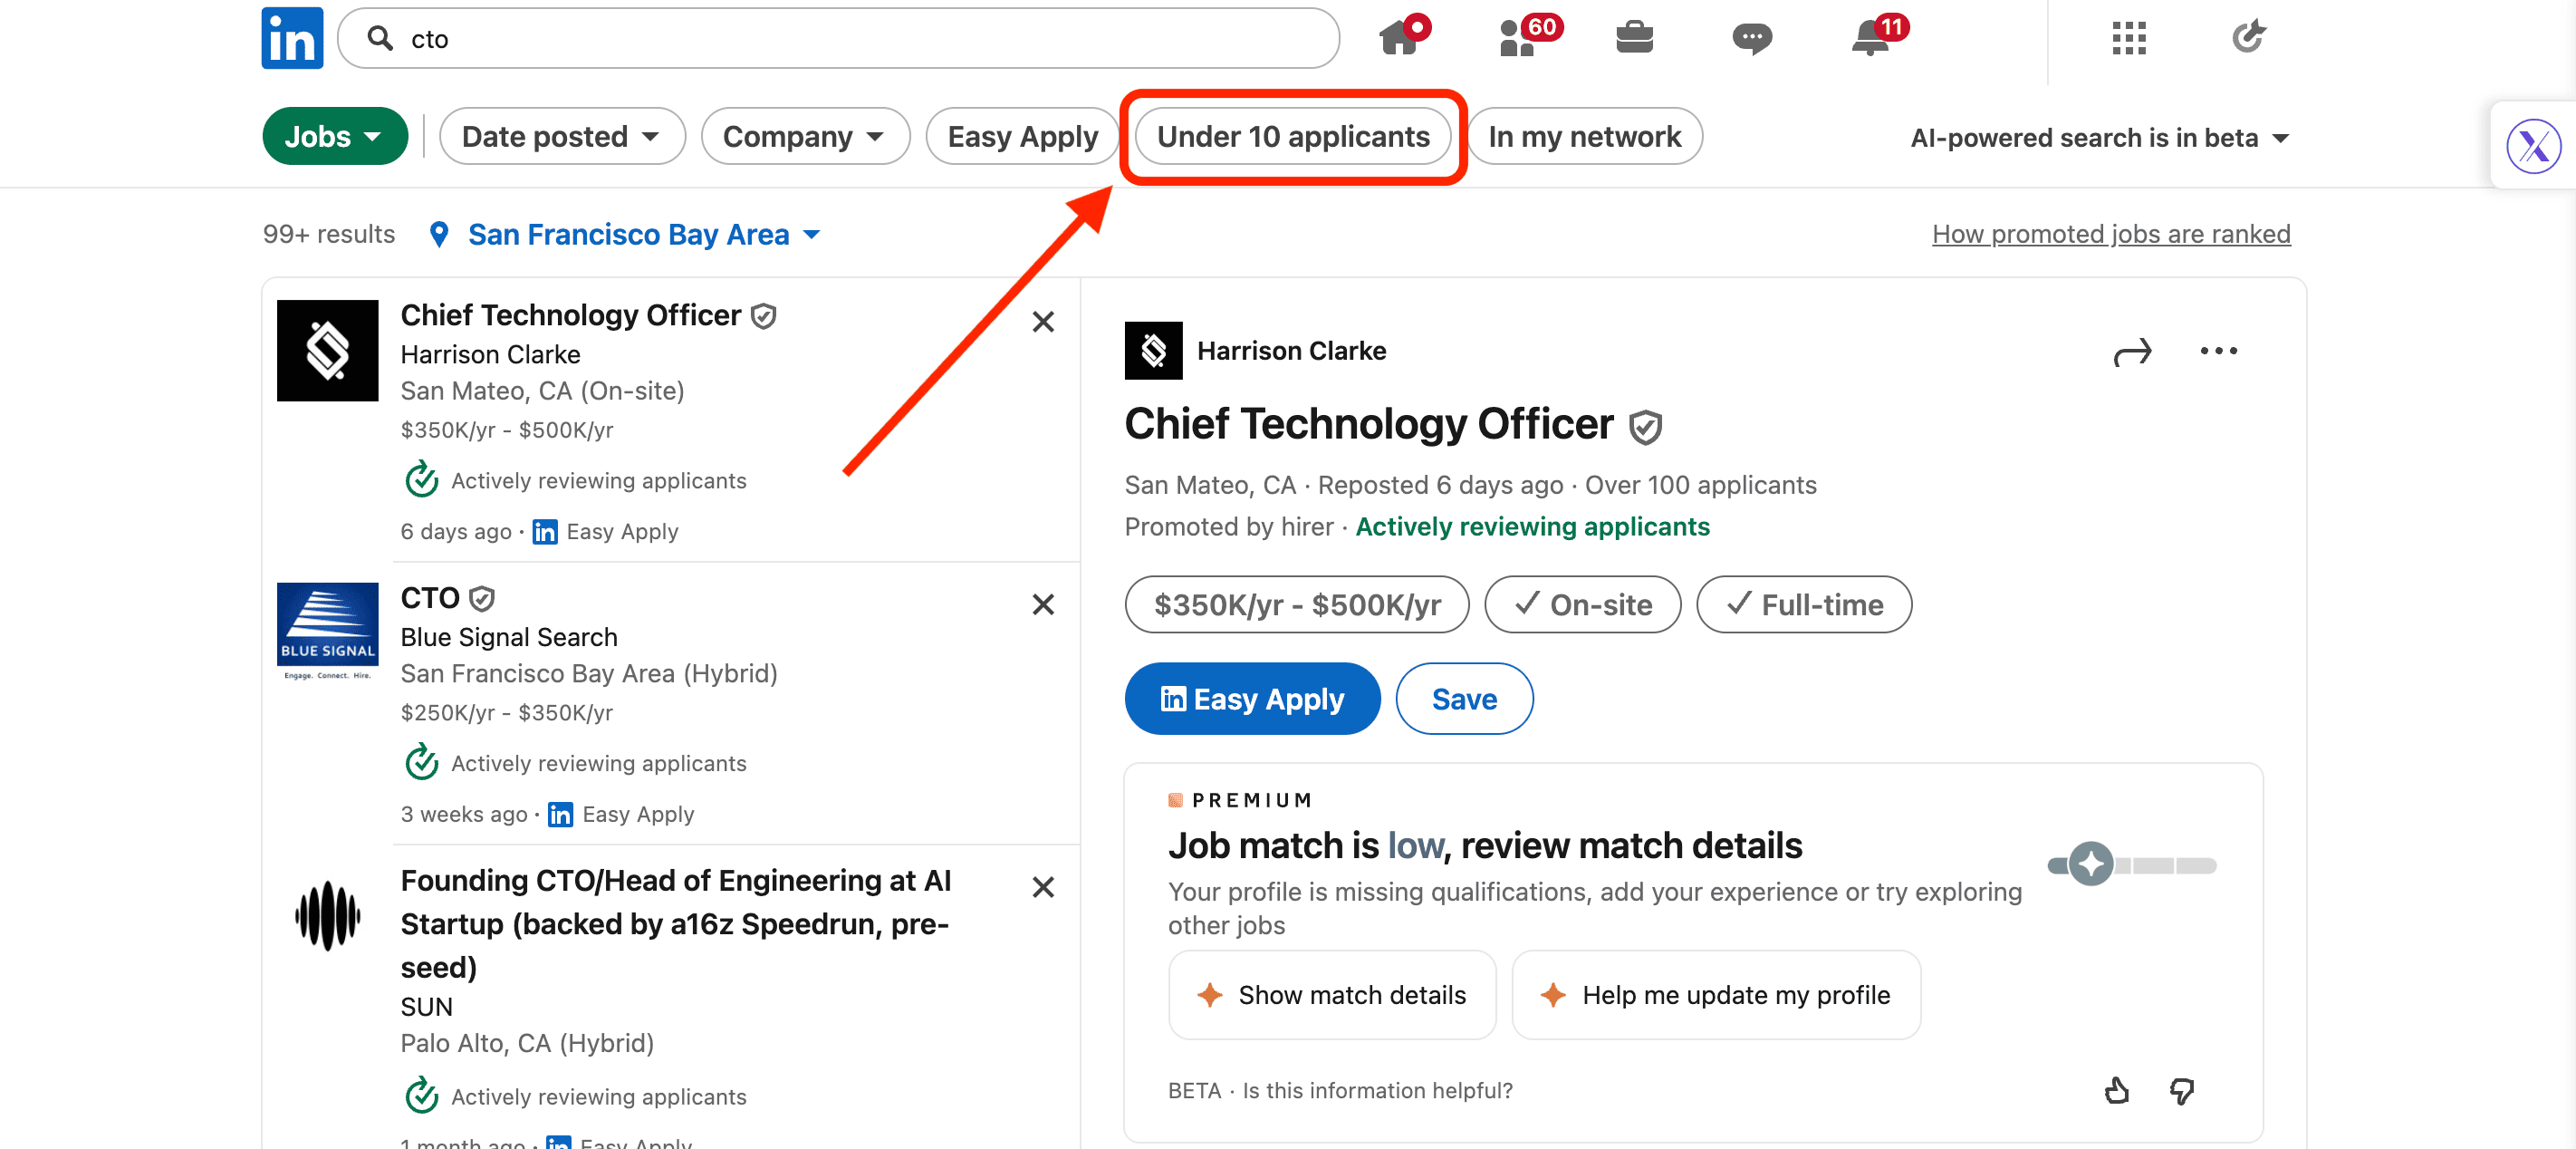Share the Chief Technology Officer job posting

pos(2133,351)
